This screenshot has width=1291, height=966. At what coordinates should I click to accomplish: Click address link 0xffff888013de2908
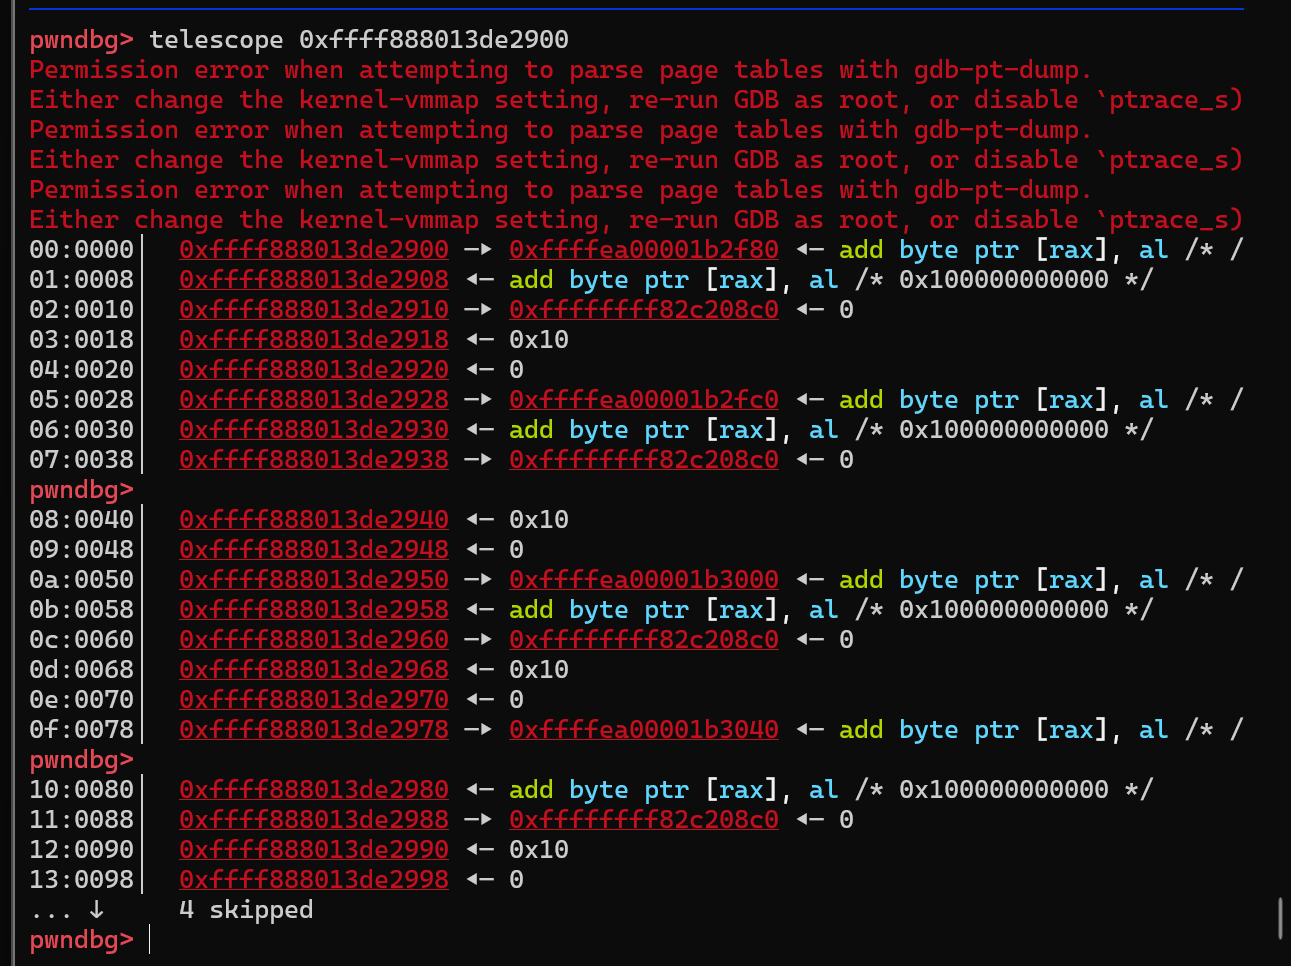314,280
